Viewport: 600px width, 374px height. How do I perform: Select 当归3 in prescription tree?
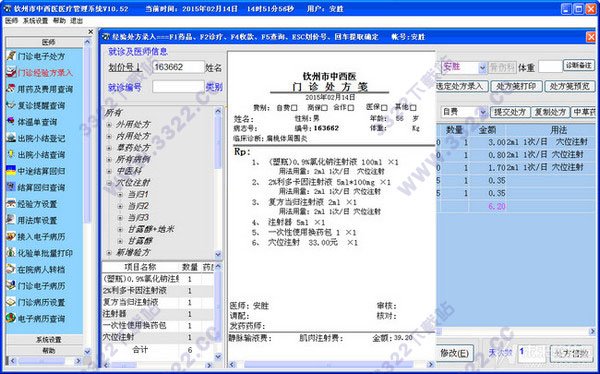[x=138, y=218]
